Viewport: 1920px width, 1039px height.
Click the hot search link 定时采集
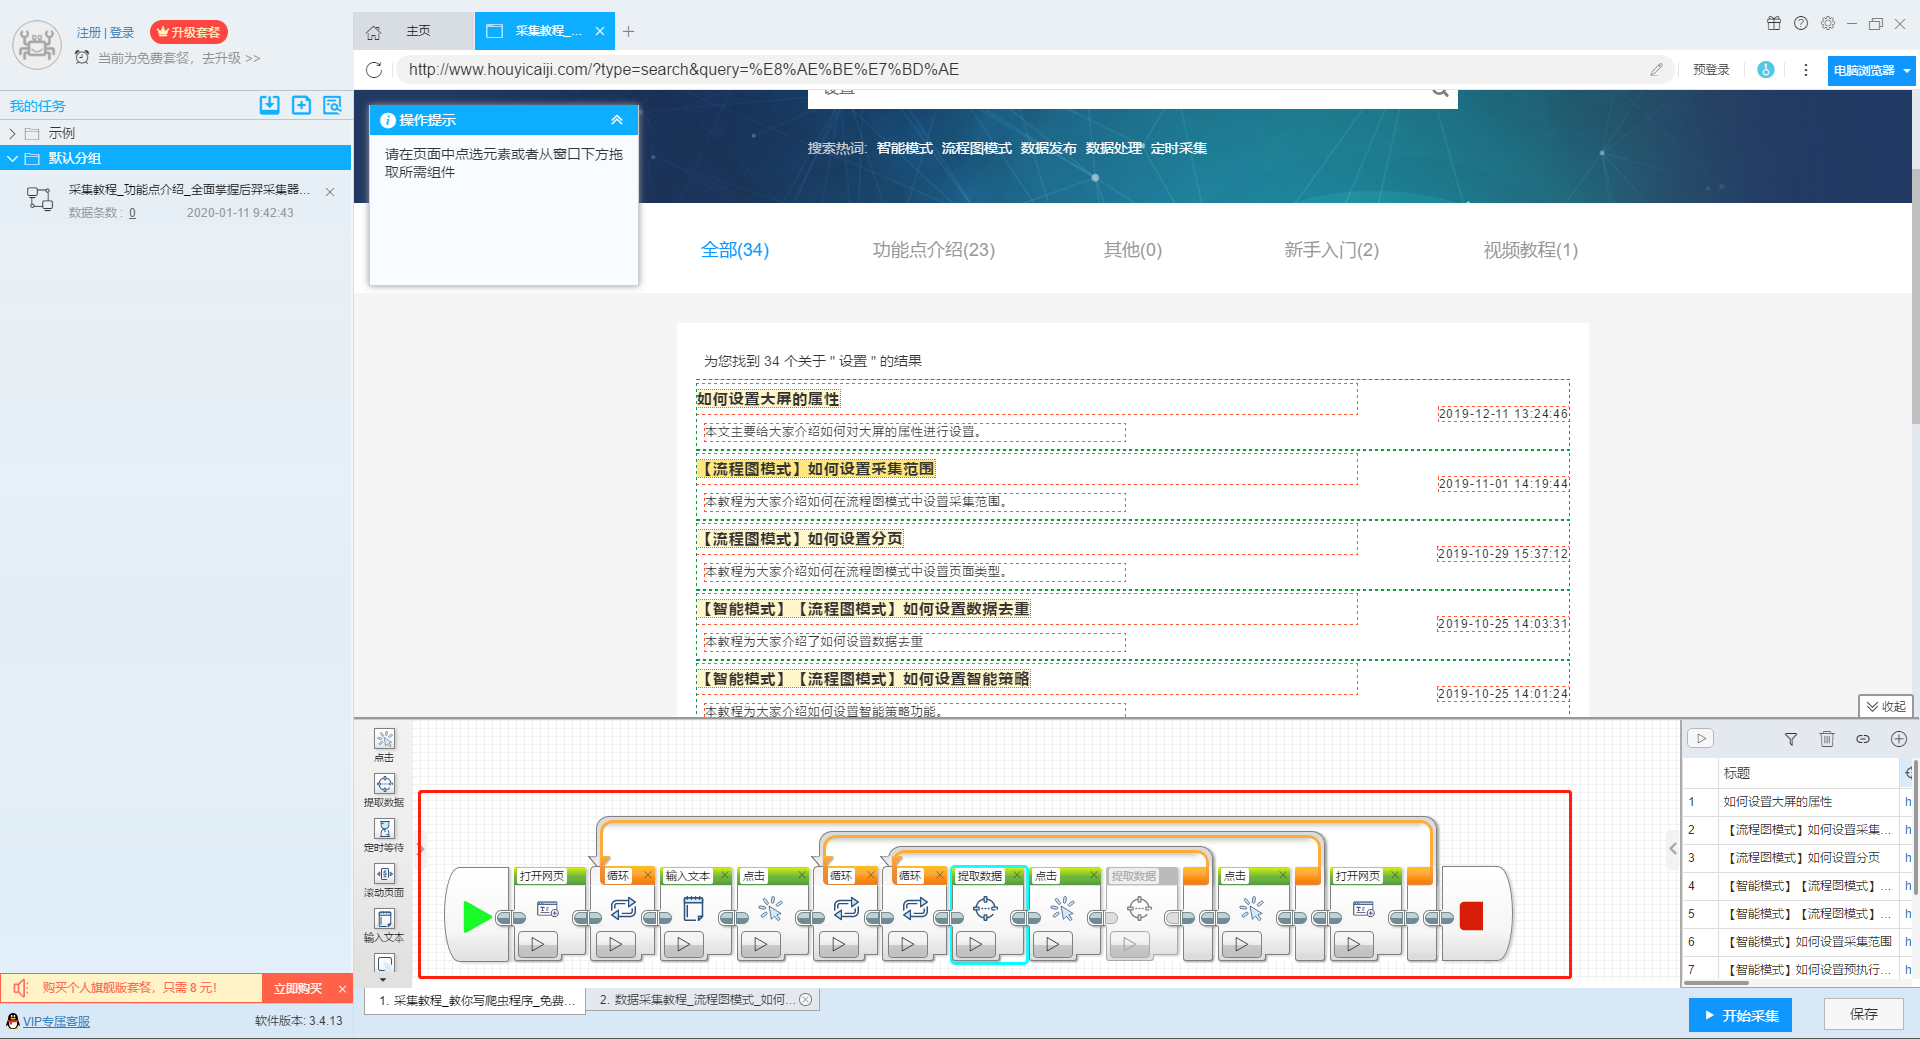[1179, 148]
